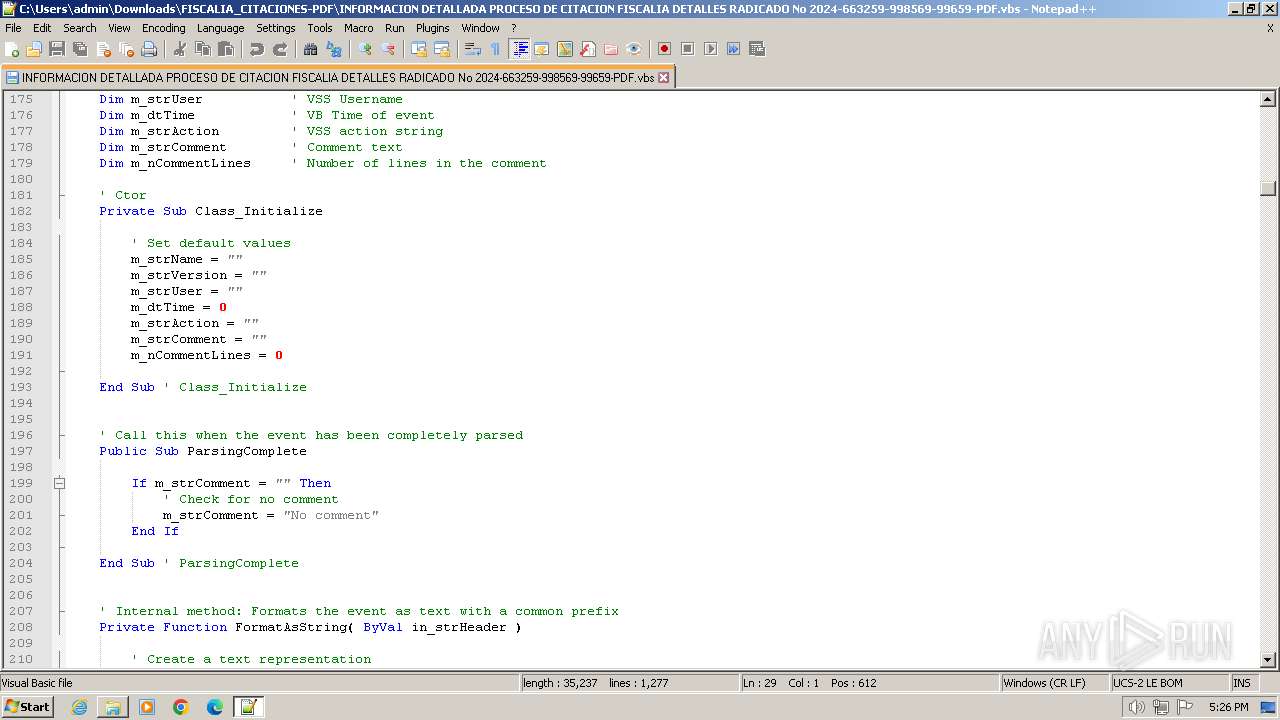The image size is (1280, 720).
Task: Open the Language menu
Action: tap(220, 28)
